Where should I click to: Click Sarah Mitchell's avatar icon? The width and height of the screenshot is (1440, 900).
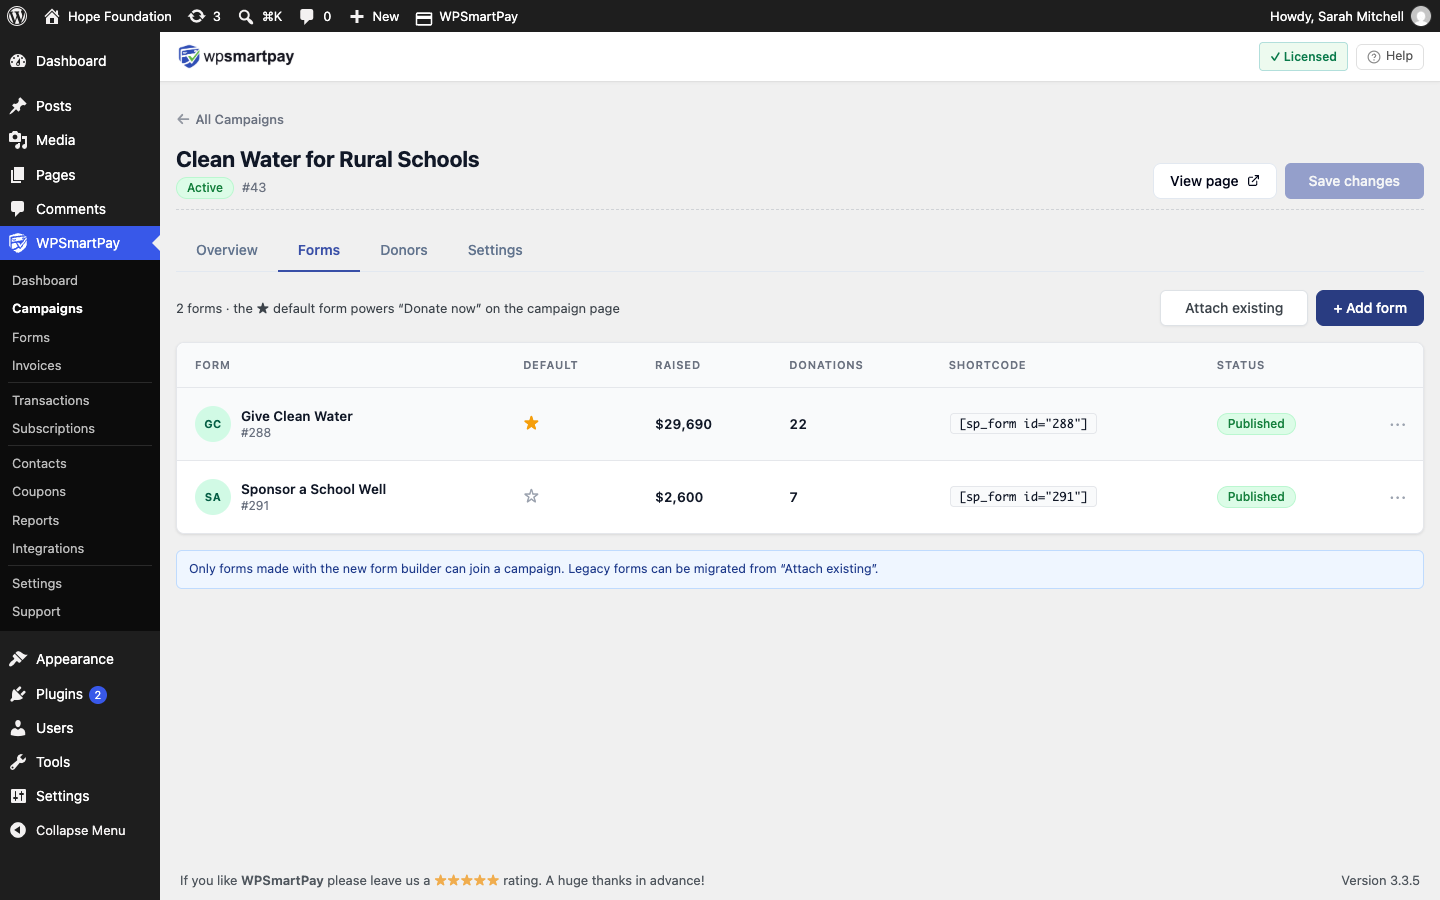coord(1421,16)
